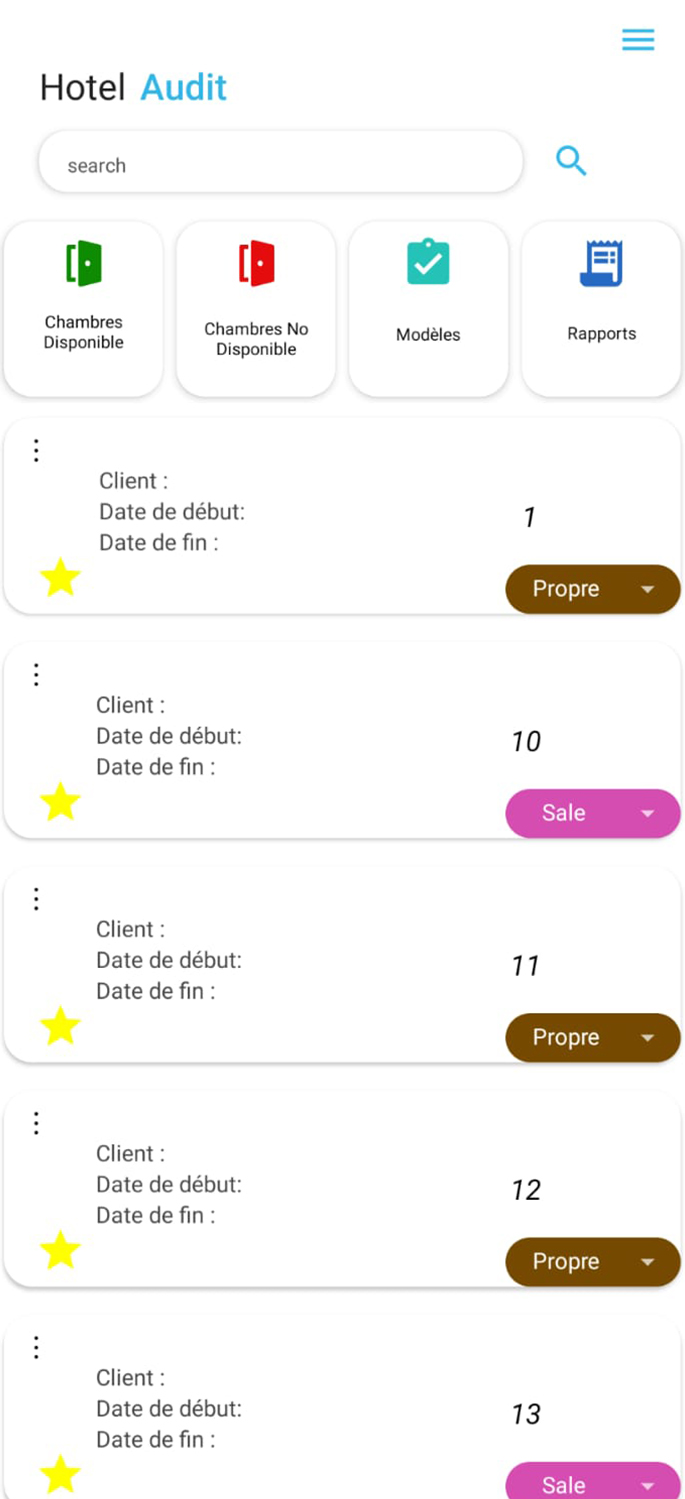The image size is (685, 1499).
Task: Focus the search input field
Action: pos(280,162)
